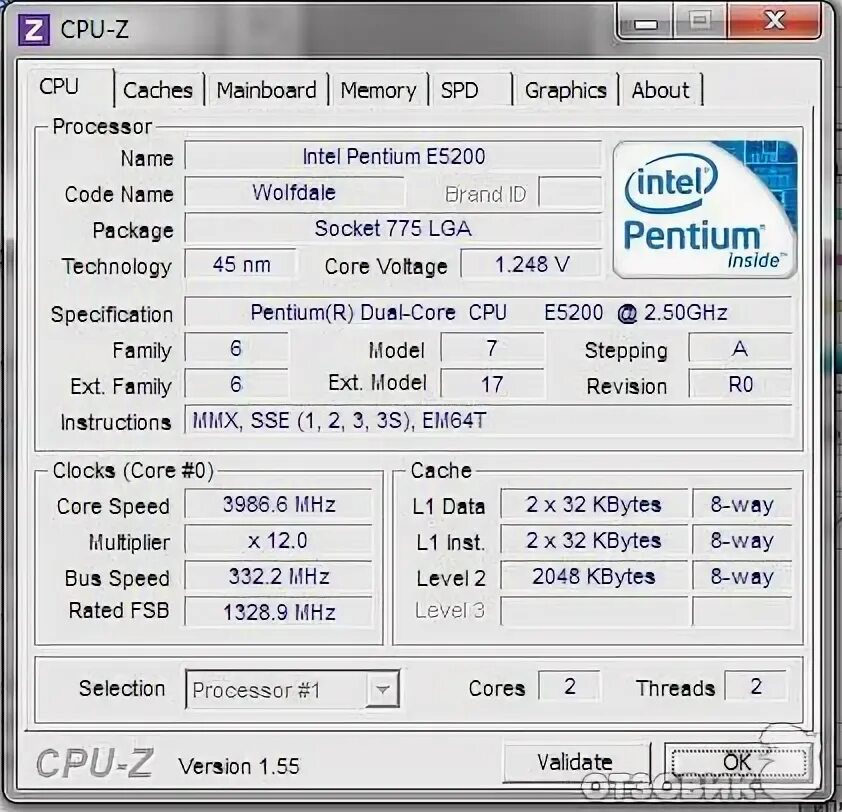Click the Processor group label

pyautogui.click(x=102, y=127)
